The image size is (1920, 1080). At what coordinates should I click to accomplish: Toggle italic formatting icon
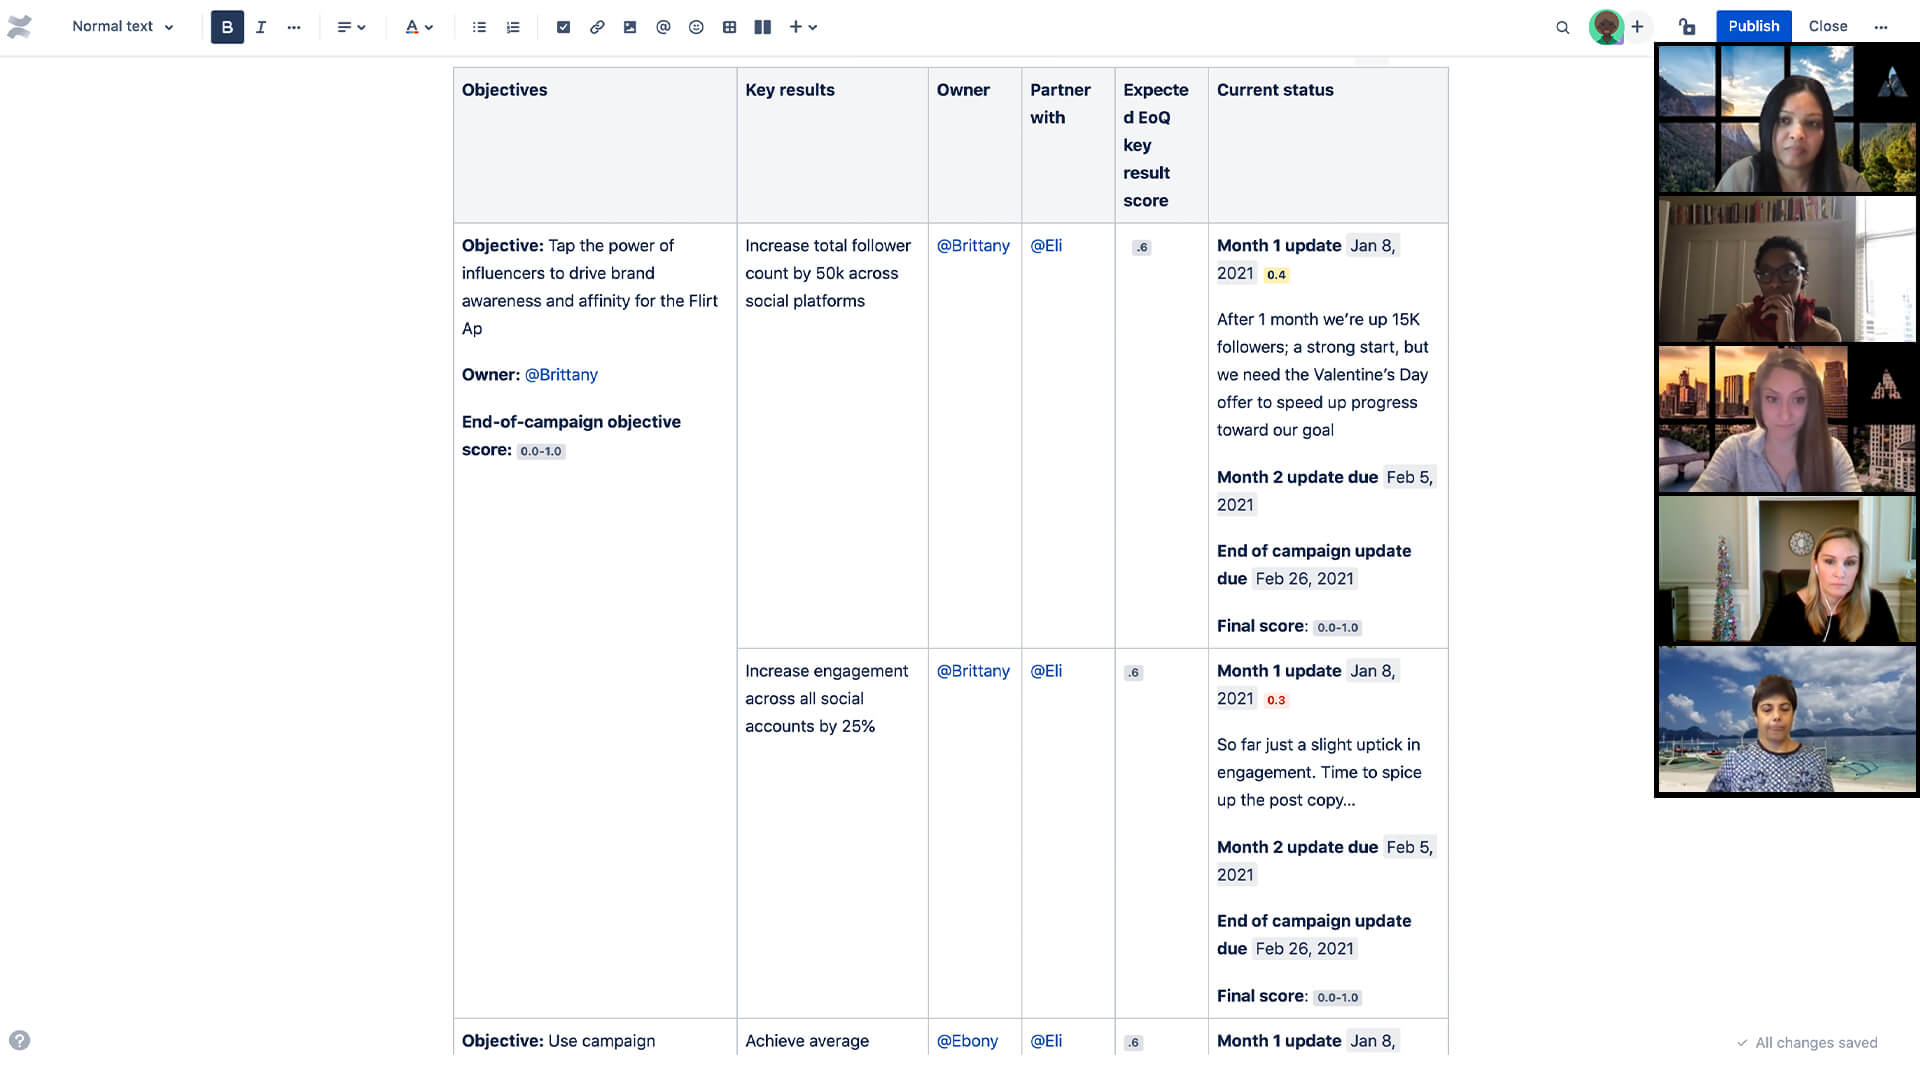pos(260,26)
